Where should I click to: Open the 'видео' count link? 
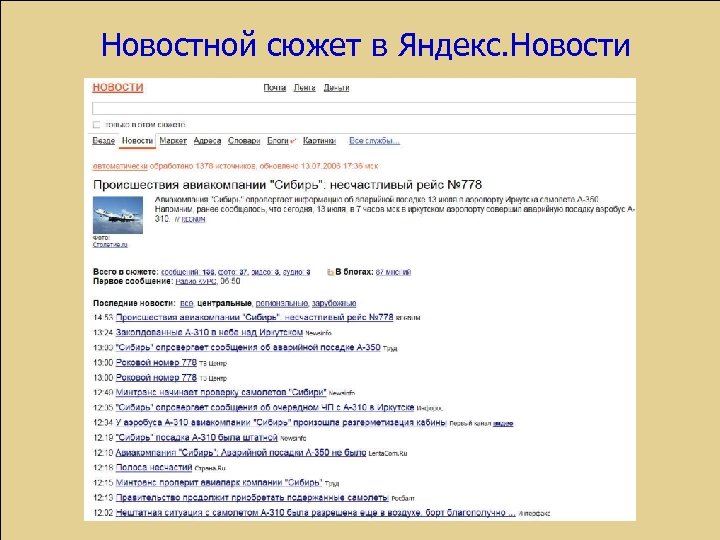pos(265,272)
